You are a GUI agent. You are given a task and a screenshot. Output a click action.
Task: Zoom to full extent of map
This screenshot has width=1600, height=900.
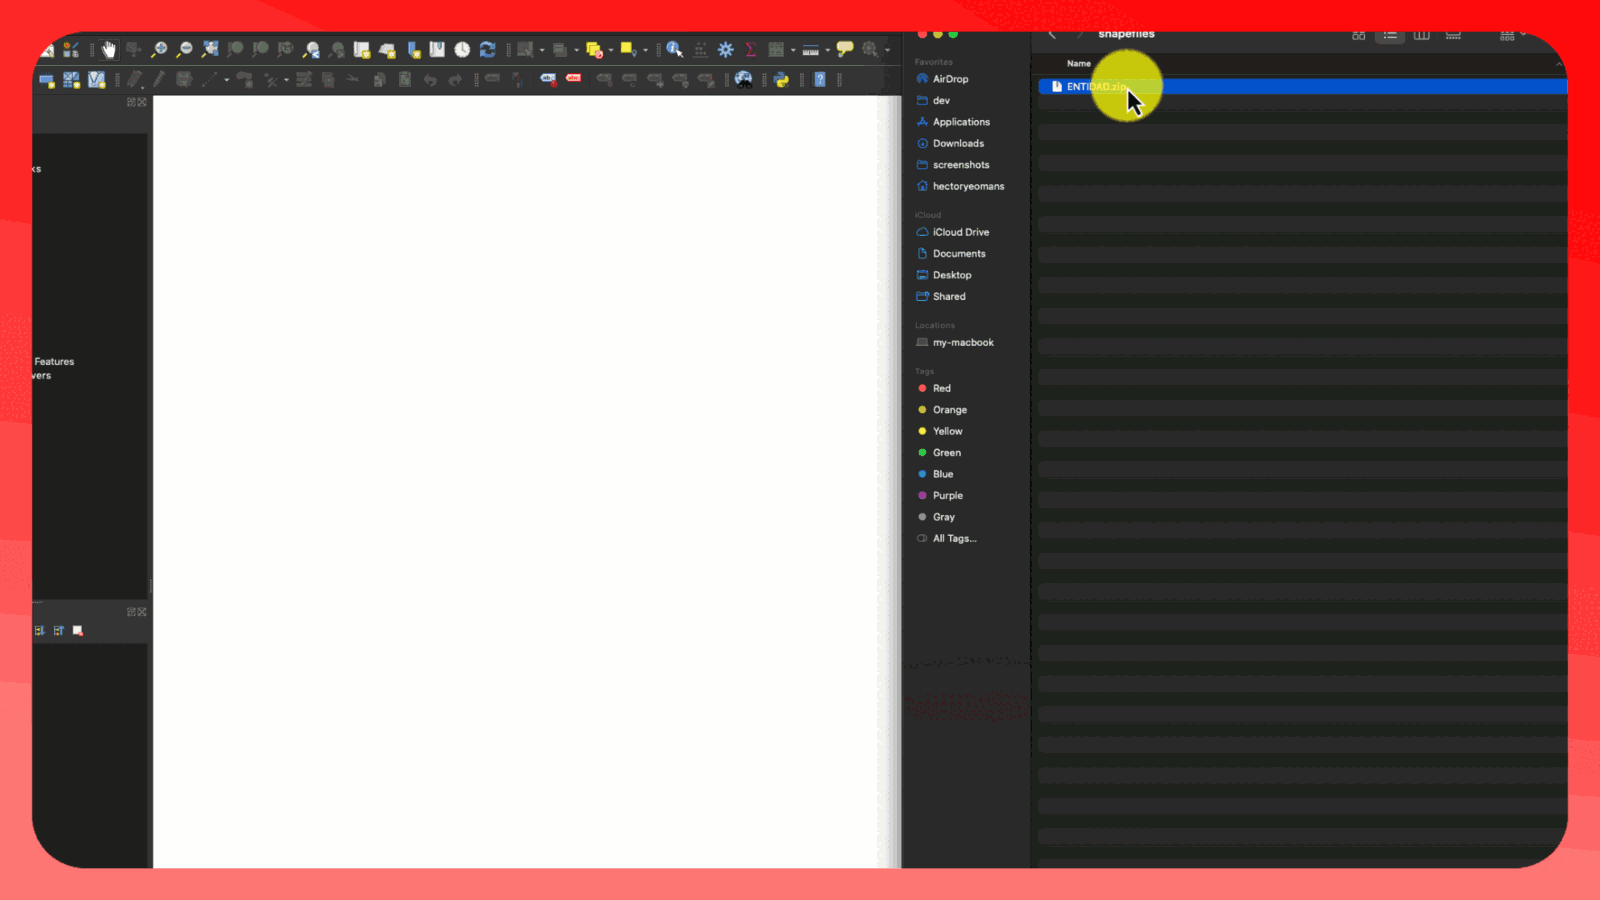pyautogui.click(x=210, y=49)
